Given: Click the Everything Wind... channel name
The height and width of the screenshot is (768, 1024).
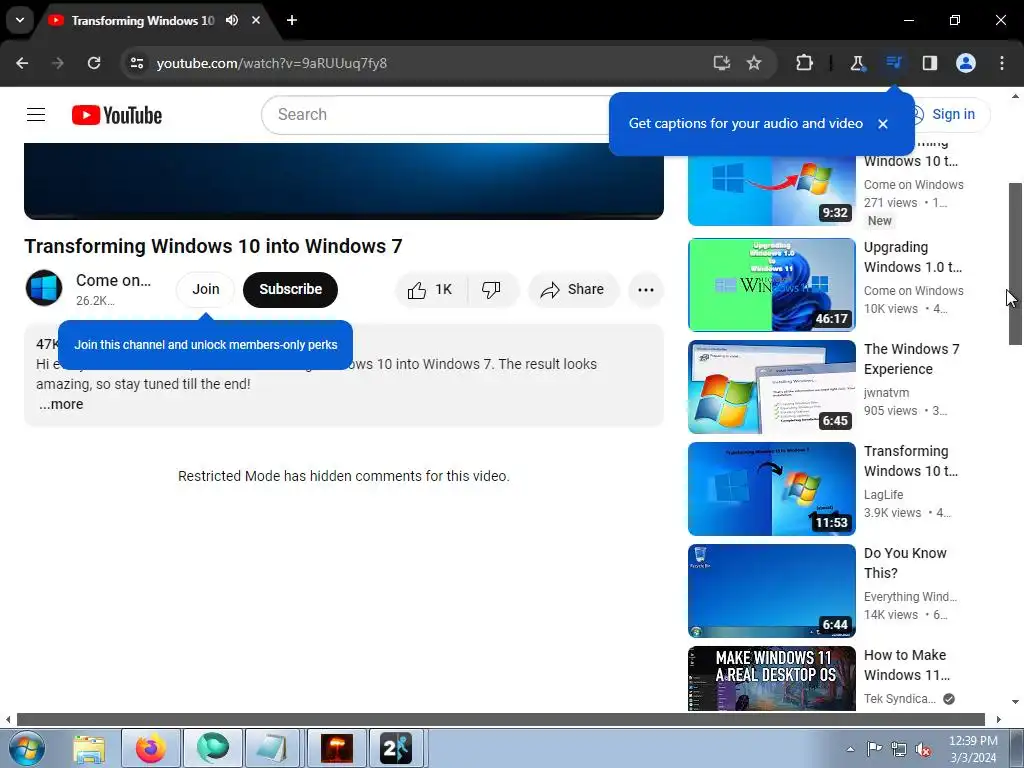Looking at the screenshot, I should (x=910, y=596).
